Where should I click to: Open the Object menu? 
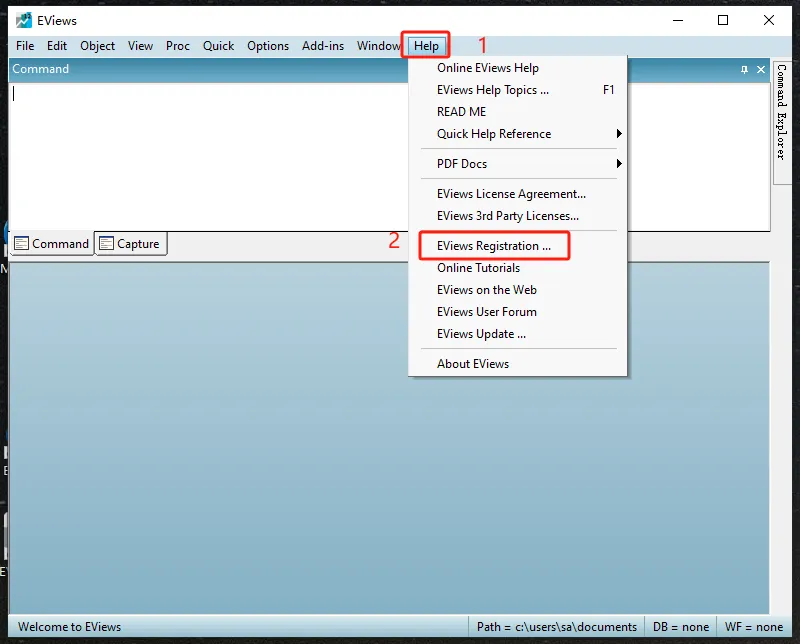click(97, 46)
